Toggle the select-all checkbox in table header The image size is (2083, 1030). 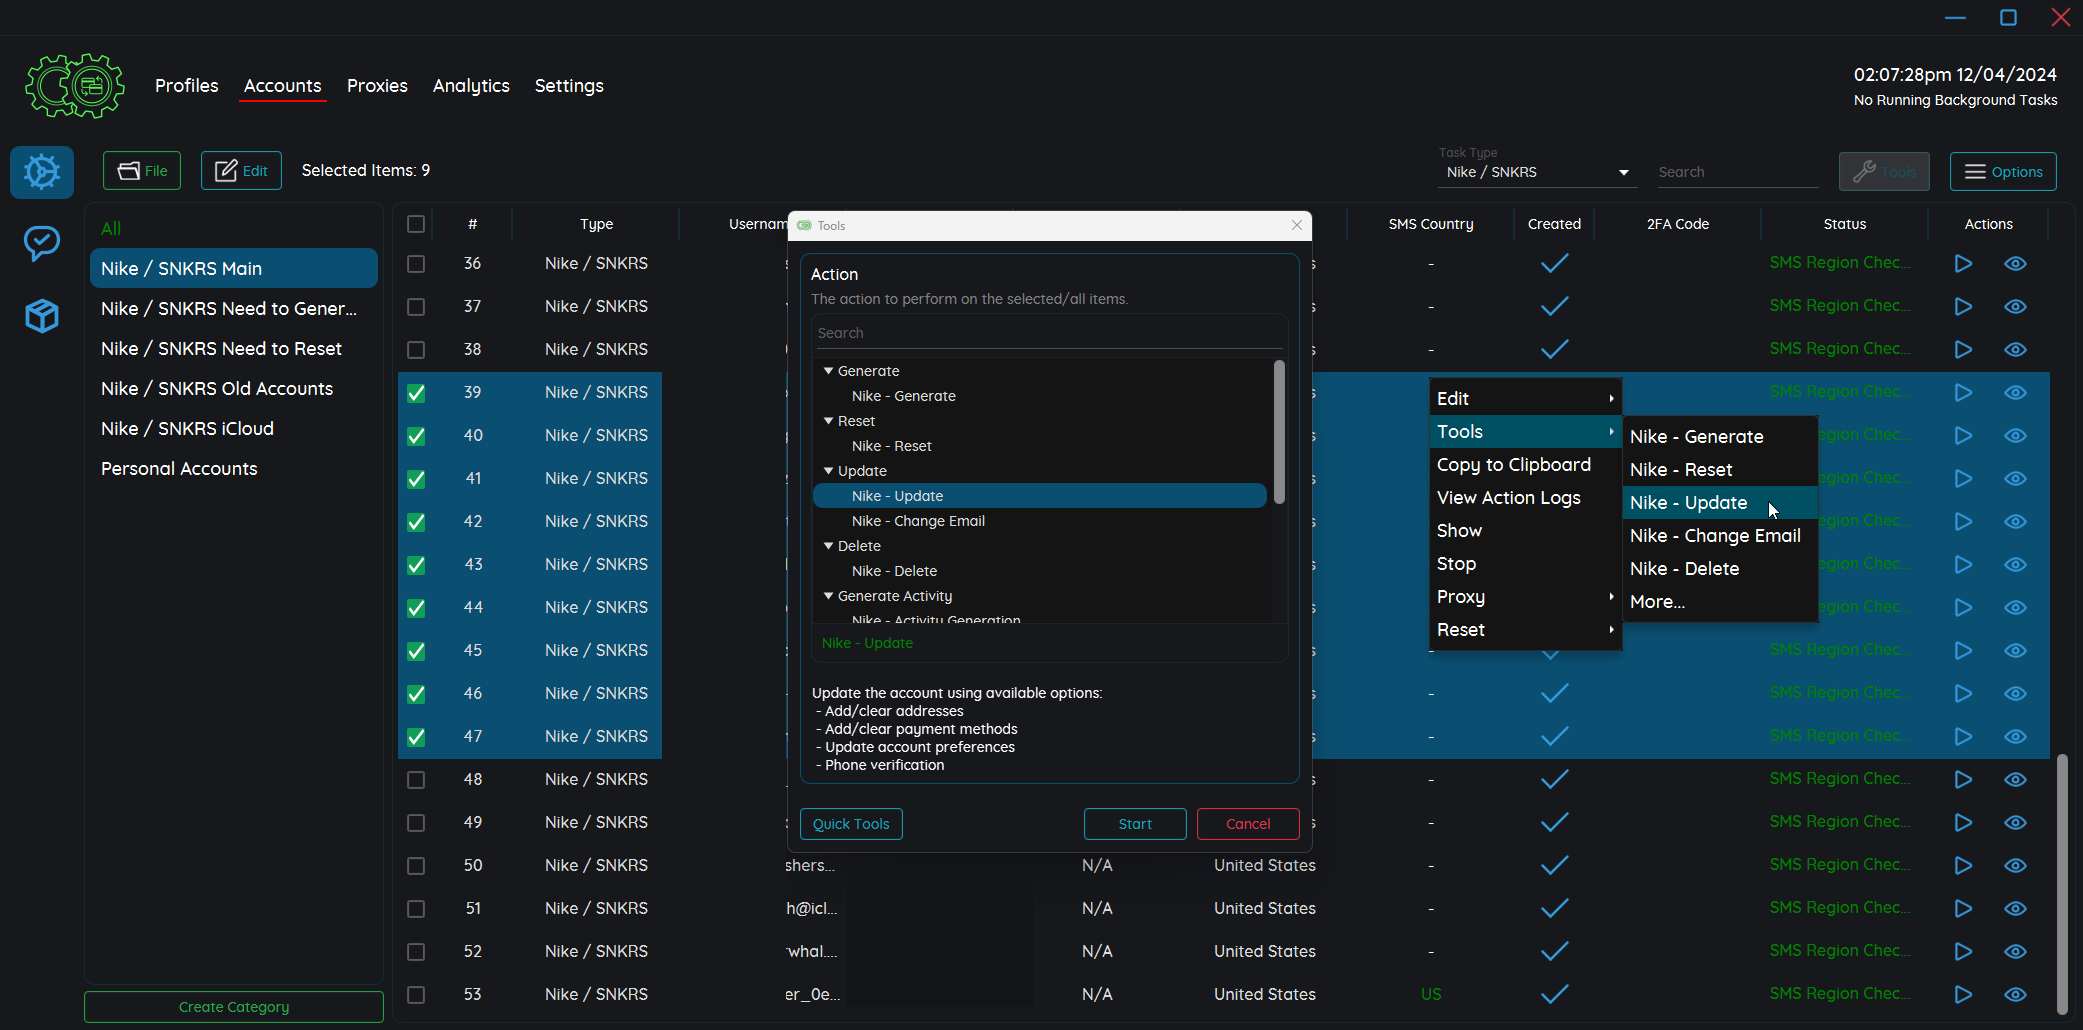tap(416, 224)
